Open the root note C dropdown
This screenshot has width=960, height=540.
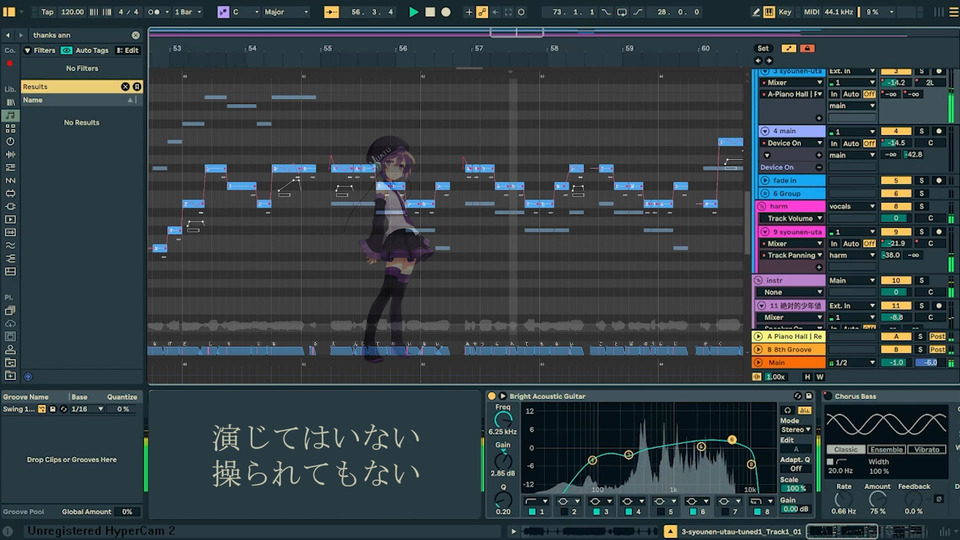(x=244, y=12)
